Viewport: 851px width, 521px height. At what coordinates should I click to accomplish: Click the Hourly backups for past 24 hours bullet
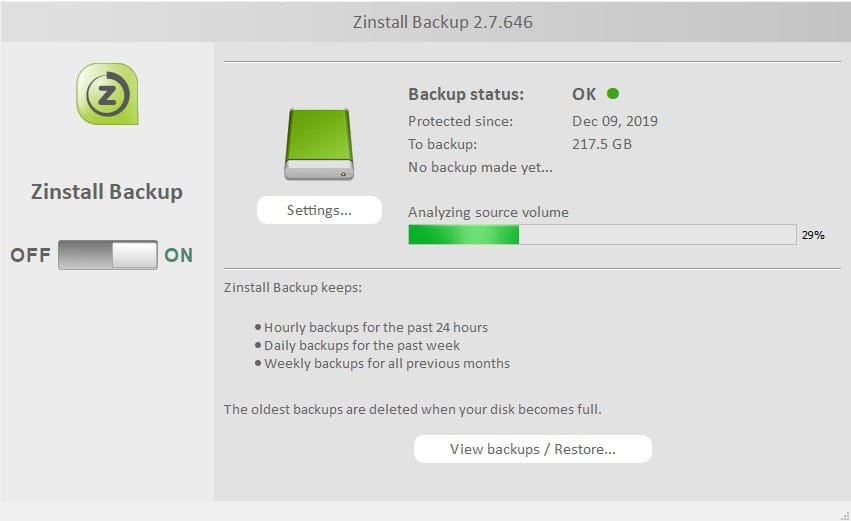coord(371,327)
